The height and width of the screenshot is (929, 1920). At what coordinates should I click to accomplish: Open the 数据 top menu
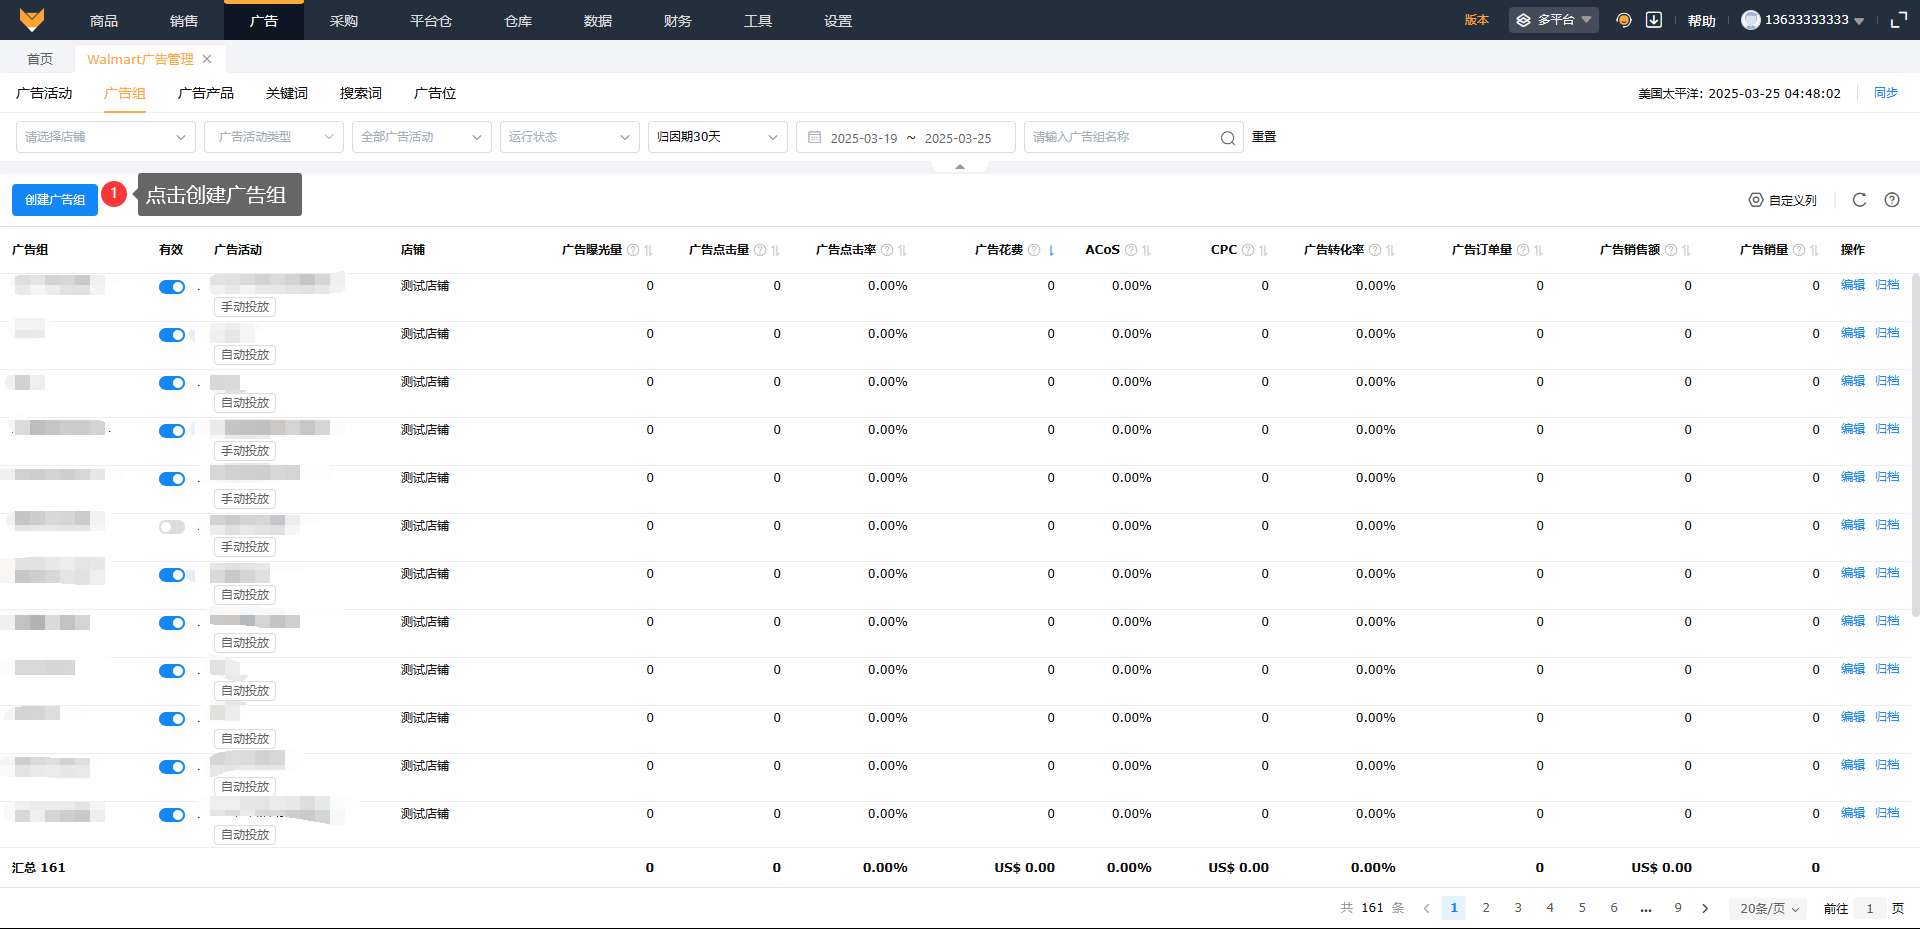(597, 20)
